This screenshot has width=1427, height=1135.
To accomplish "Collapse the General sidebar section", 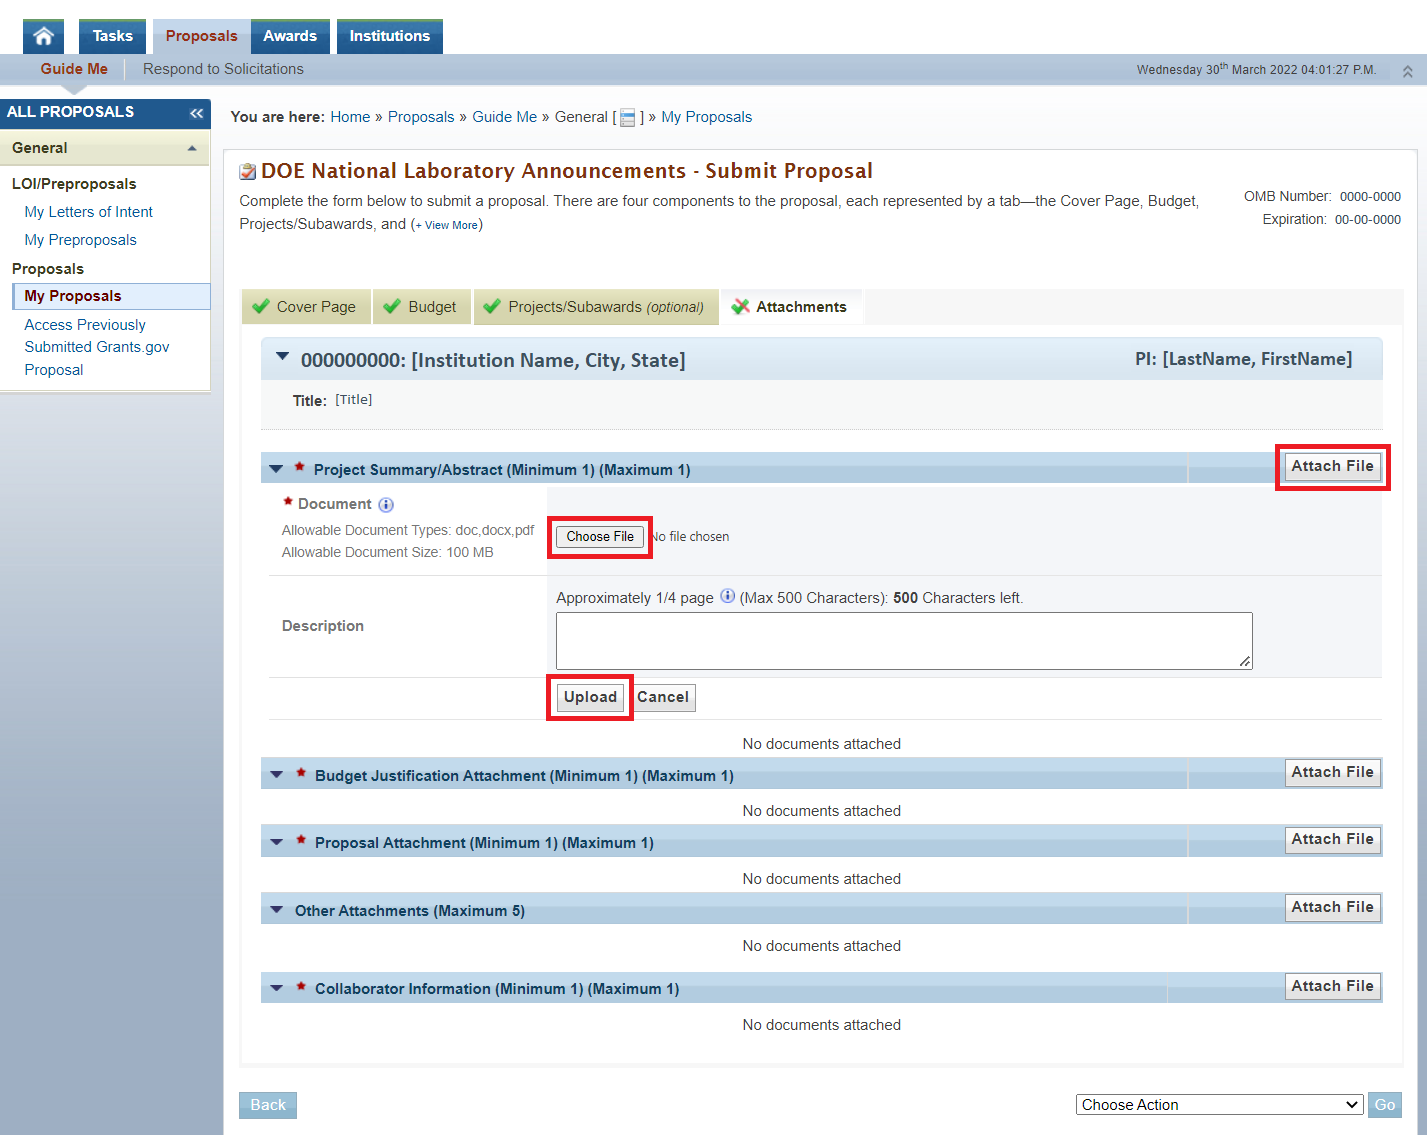I will pos(192,148).
